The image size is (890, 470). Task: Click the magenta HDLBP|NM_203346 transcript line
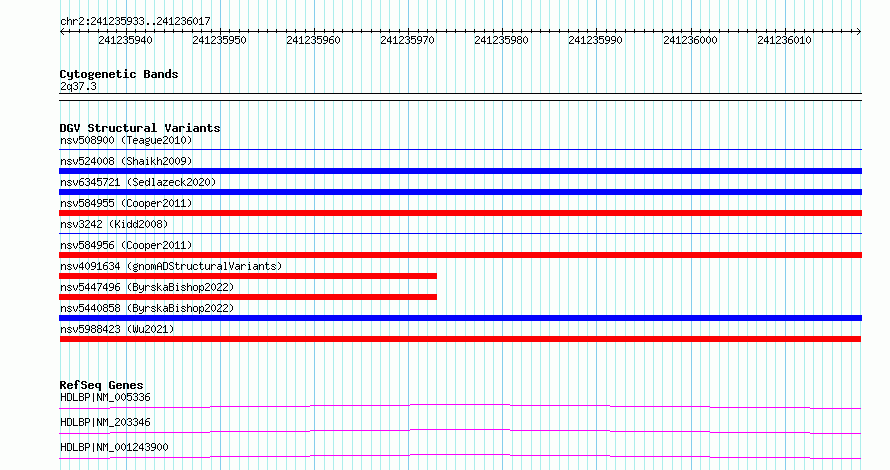[460, 431]
